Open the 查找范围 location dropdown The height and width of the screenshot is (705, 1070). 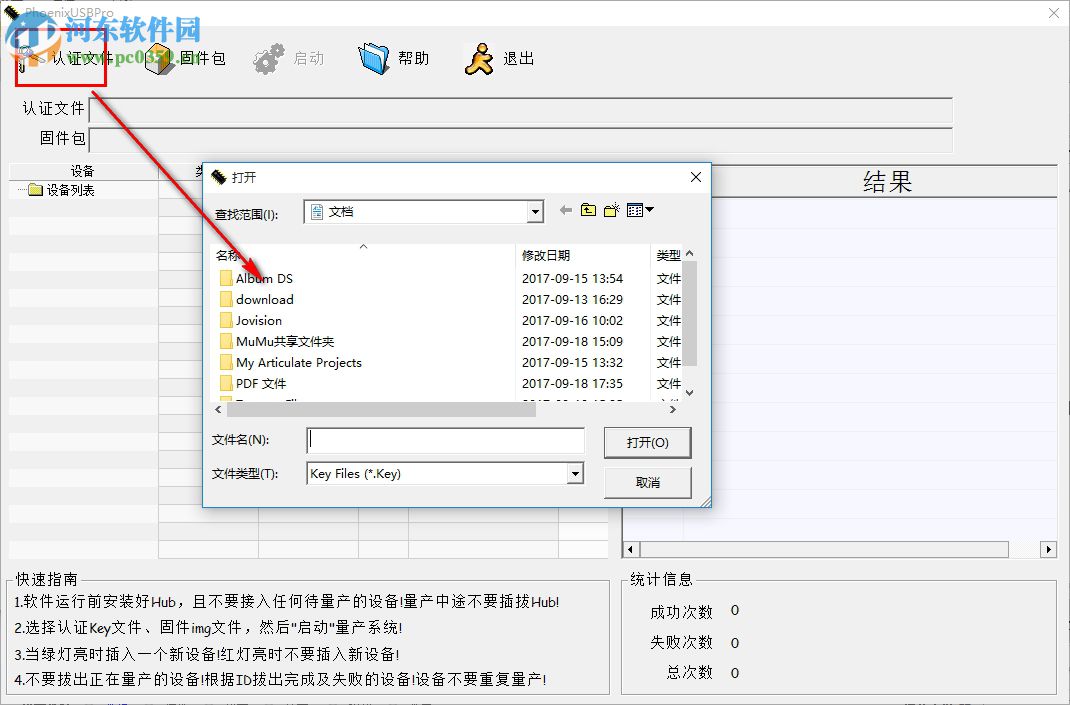coord(535,211)
